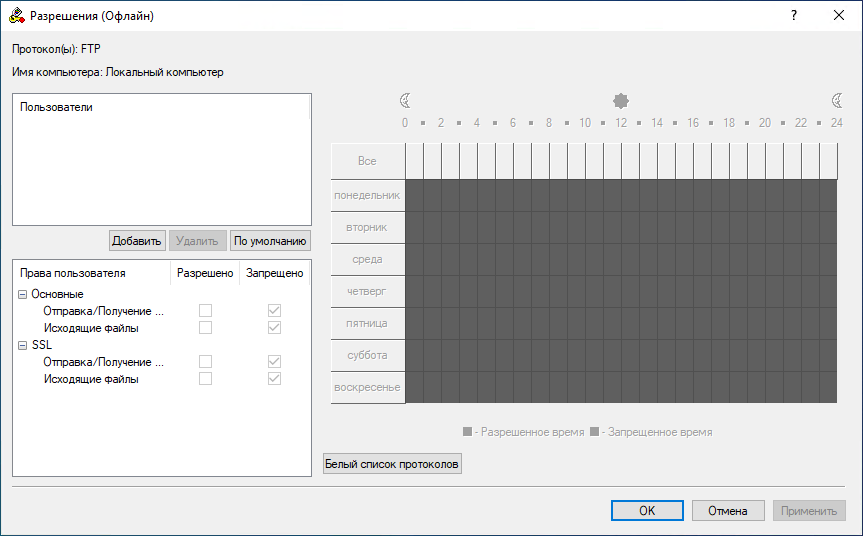Reset users with По умолчанию button

[x=270, y=240]
